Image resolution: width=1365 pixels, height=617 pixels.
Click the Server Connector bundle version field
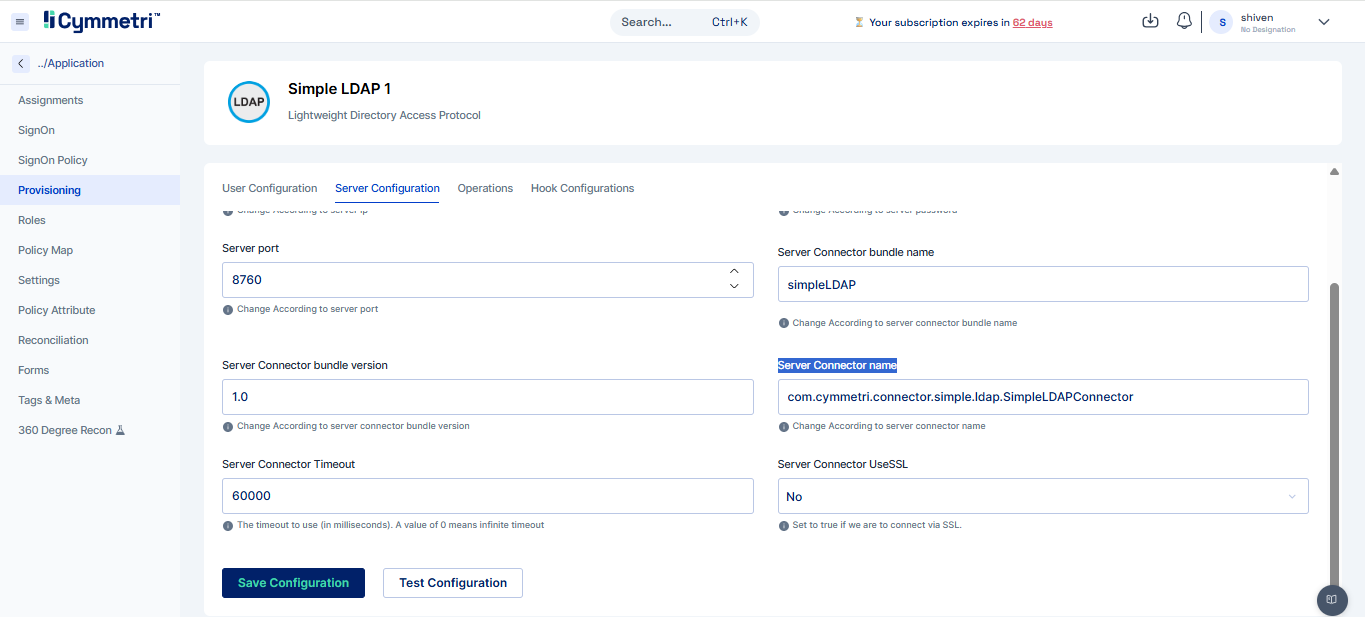(x=488, y=397)
